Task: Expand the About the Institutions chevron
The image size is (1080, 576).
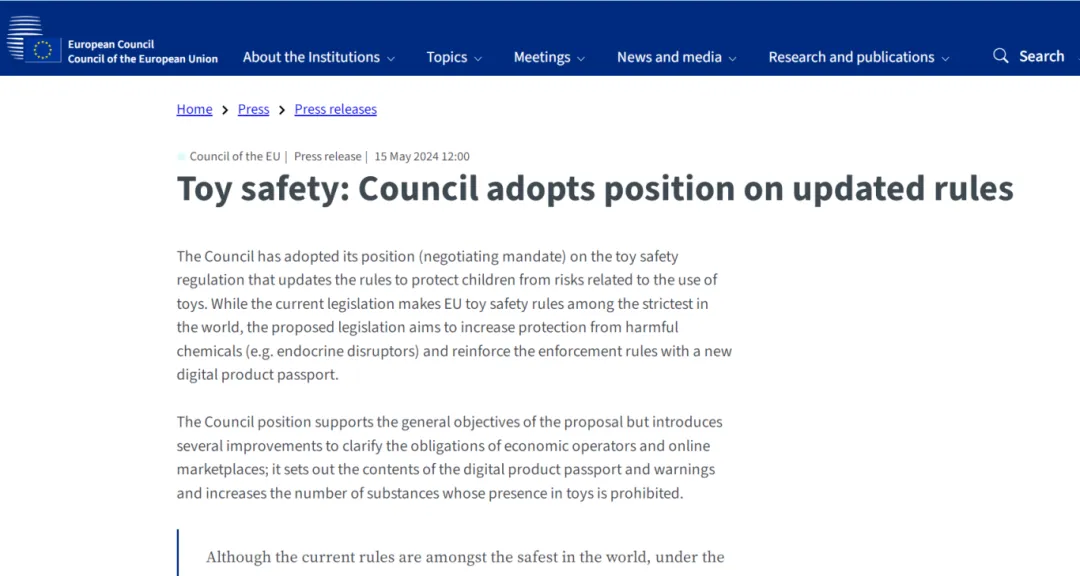Action: 391,59
